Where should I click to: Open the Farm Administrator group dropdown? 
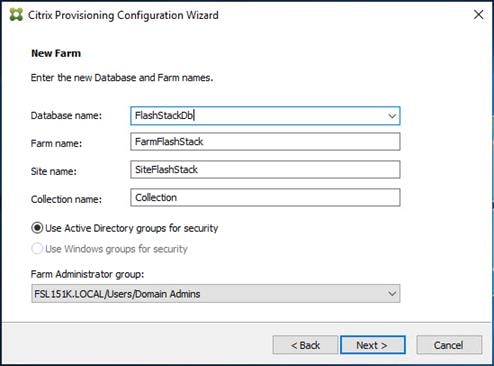(x=216, y=294)
